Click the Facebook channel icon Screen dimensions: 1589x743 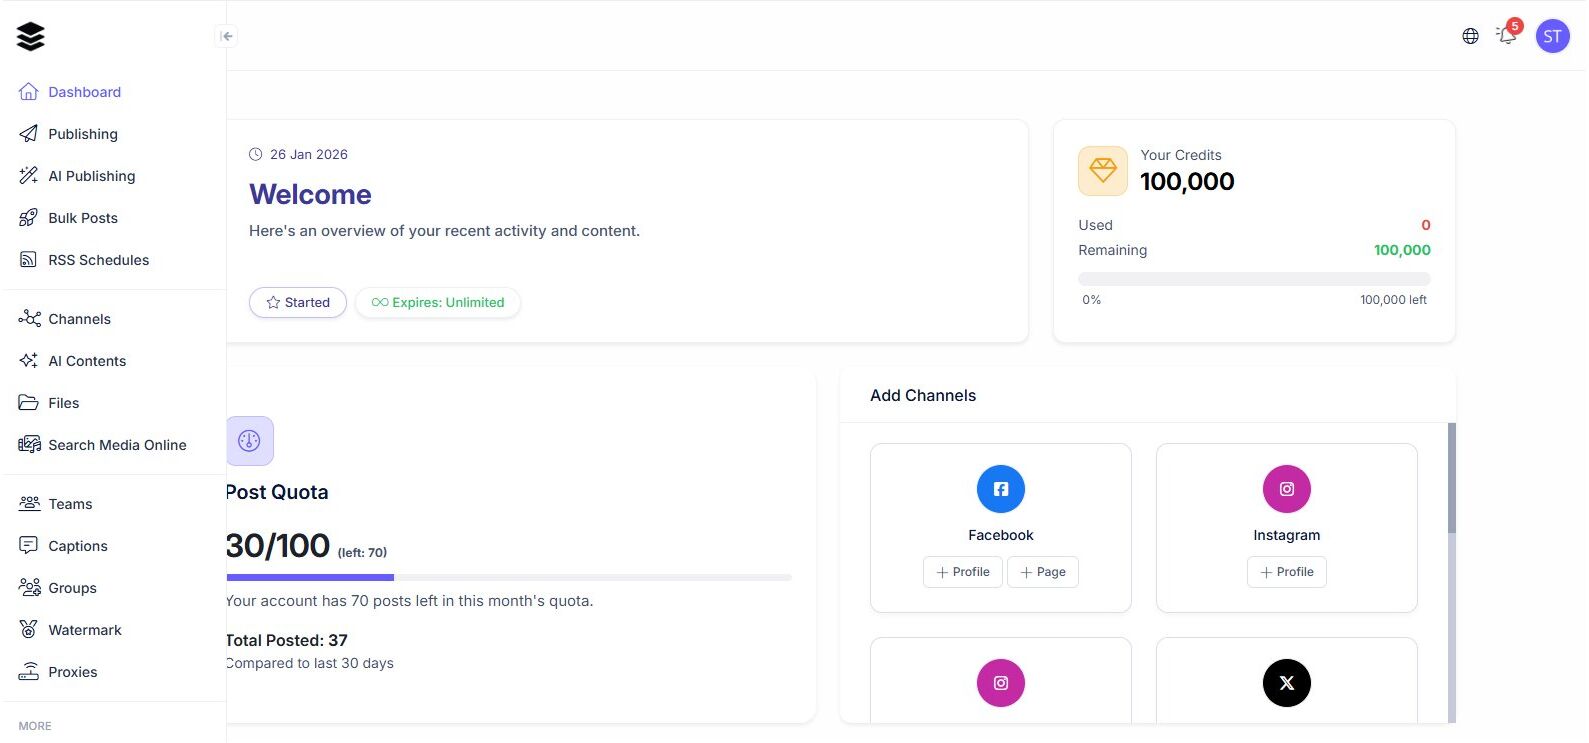coord(1000,489)
